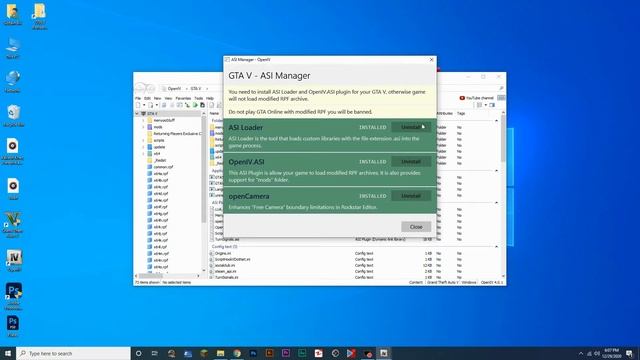Image resolution: width=640 pixels, height=360 pixels.
Task: Sort file list by Tags column
Action: (x=461, y=113)
